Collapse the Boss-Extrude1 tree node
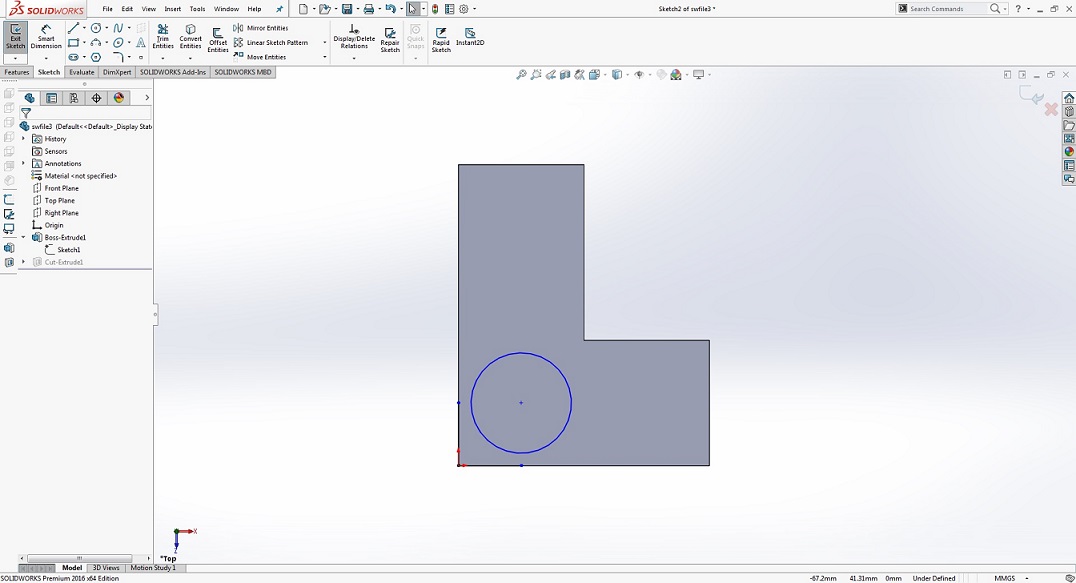 24,237
